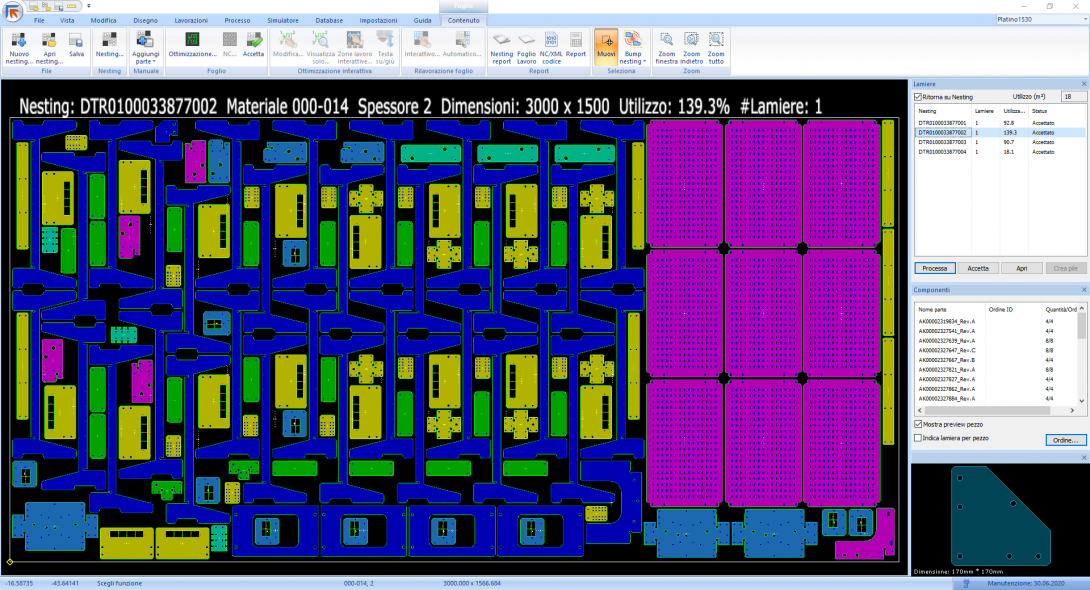
Task: Select the Muovi tool
Action: tap(606, 42)
